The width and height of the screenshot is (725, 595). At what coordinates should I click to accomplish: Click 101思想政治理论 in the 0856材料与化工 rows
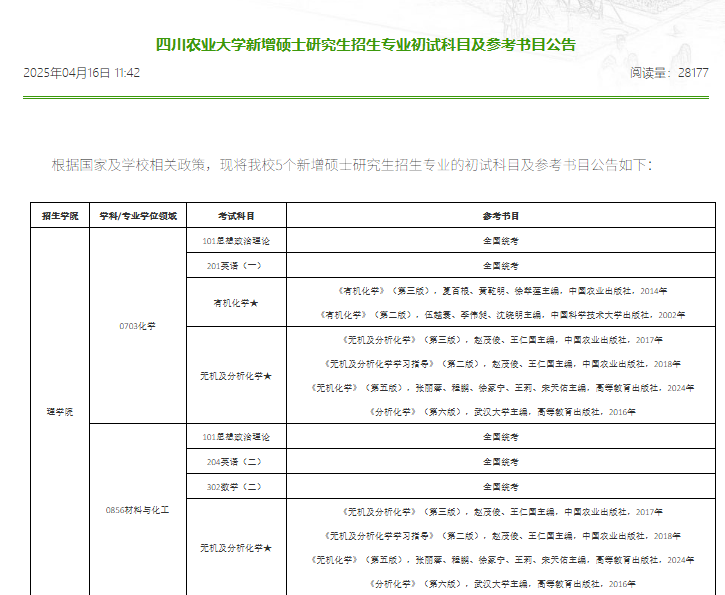click(x=236, y=437)
